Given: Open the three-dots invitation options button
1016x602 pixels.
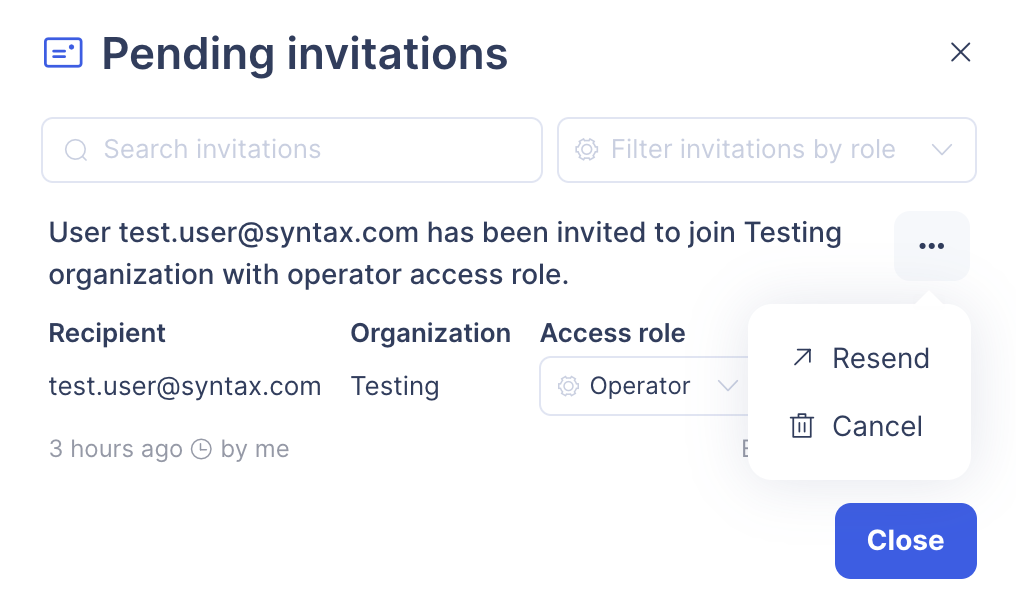Looking at the screenshot, I should point(931,246).
